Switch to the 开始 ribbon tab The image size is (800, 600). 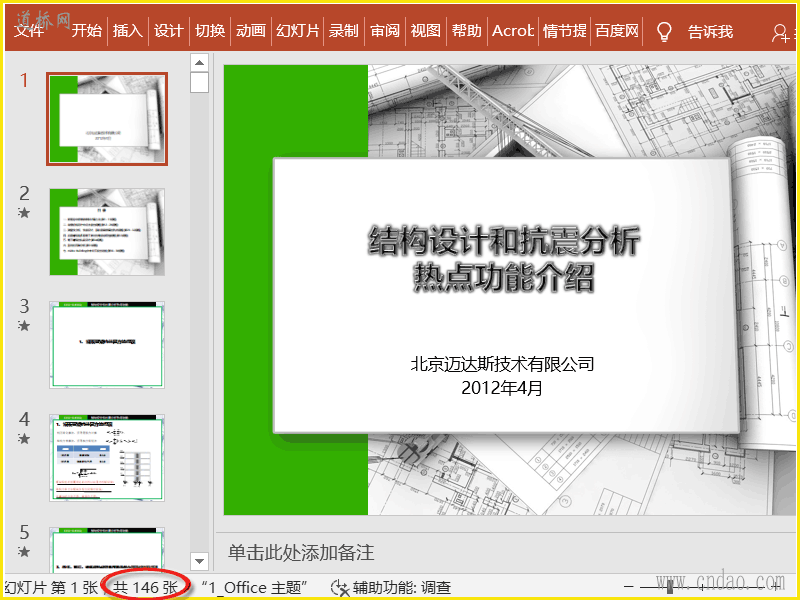coord(86,31)
